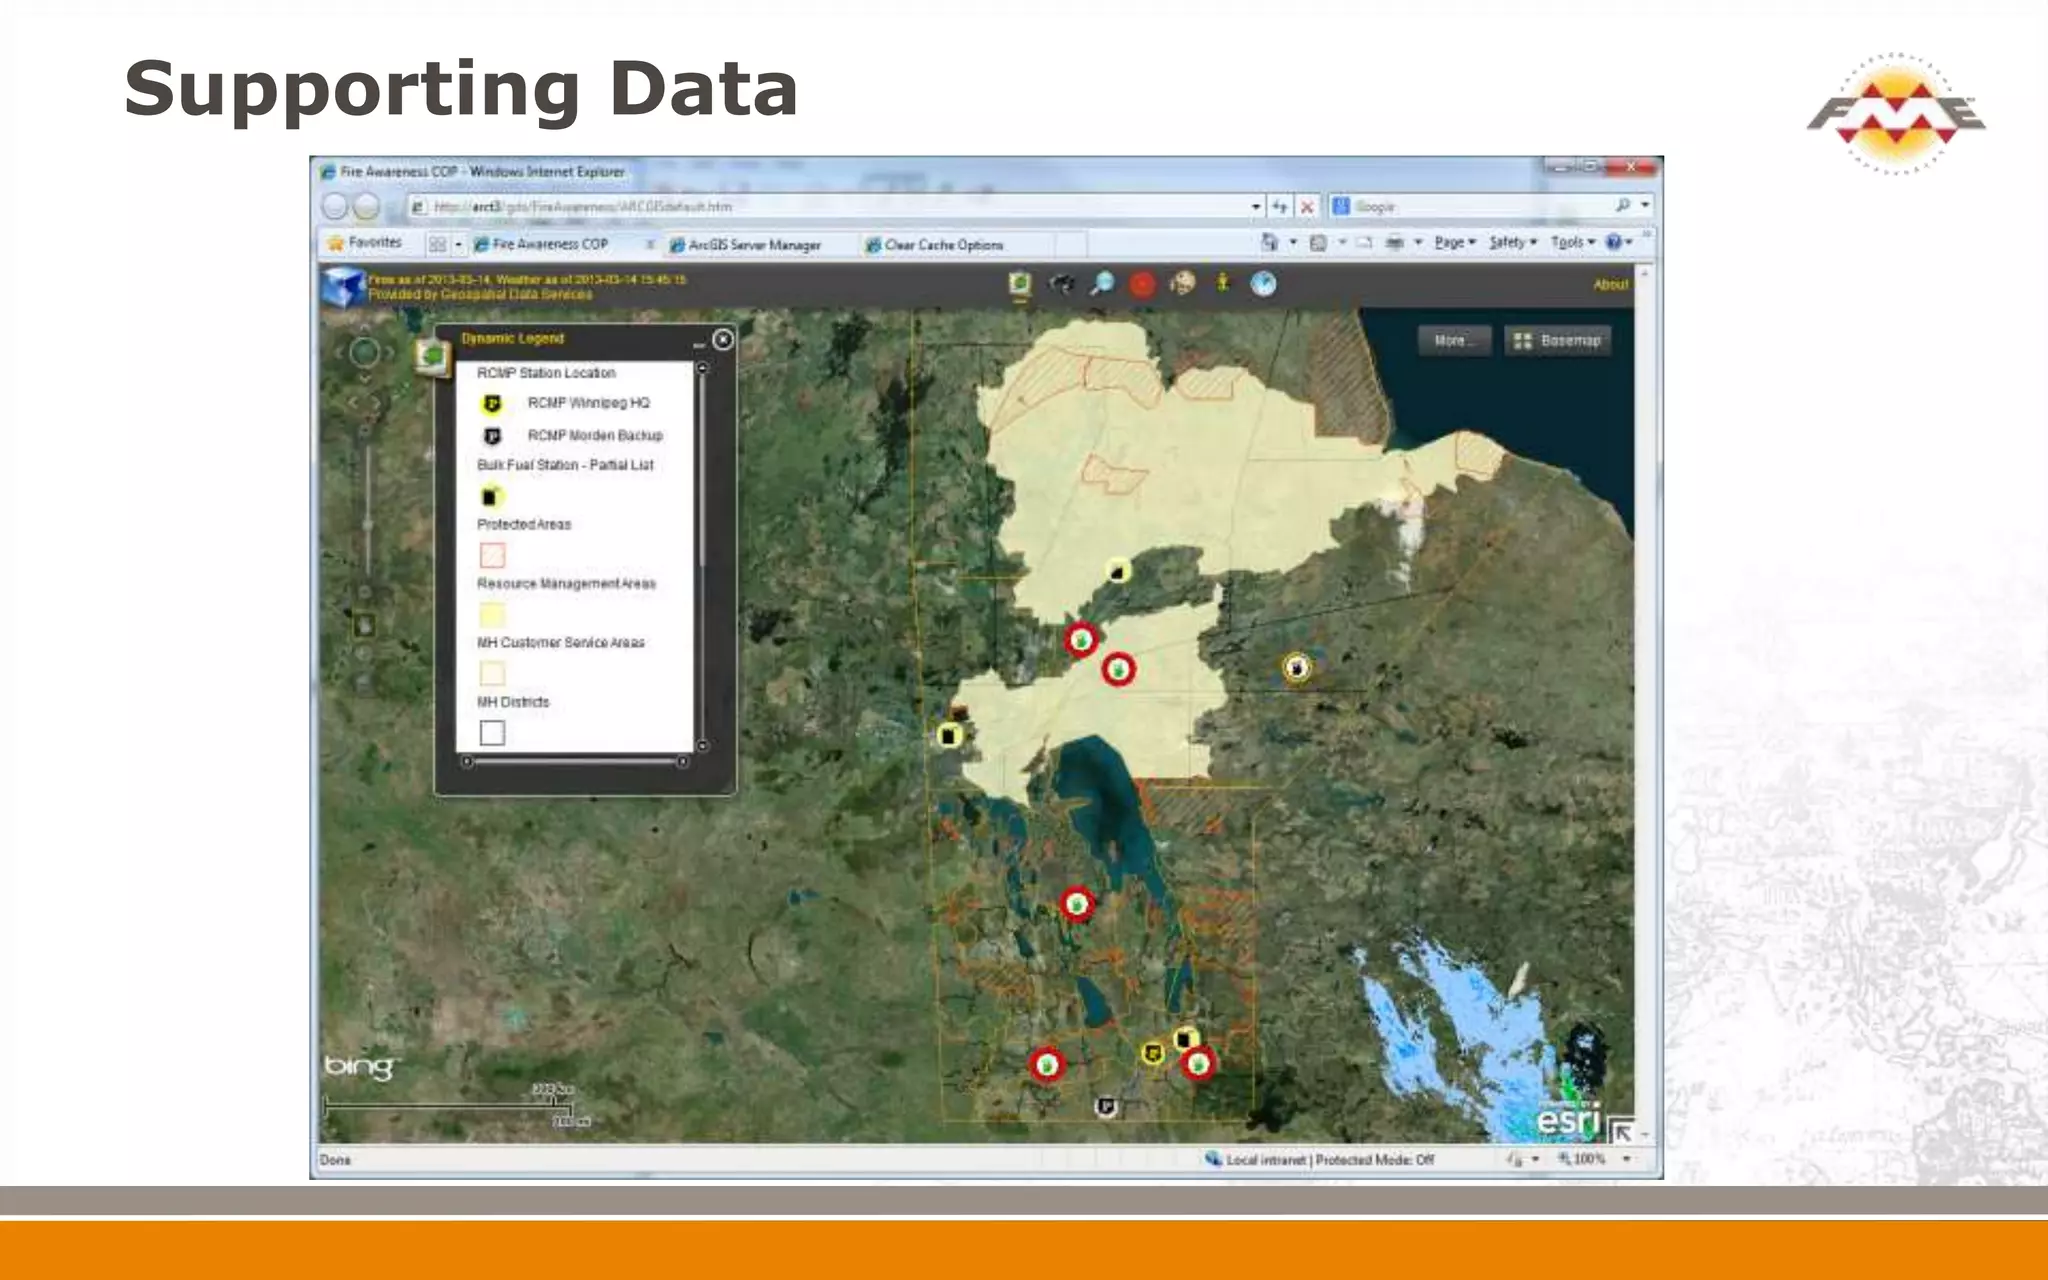
Task: Click the About link
Action: point(1610,285)
